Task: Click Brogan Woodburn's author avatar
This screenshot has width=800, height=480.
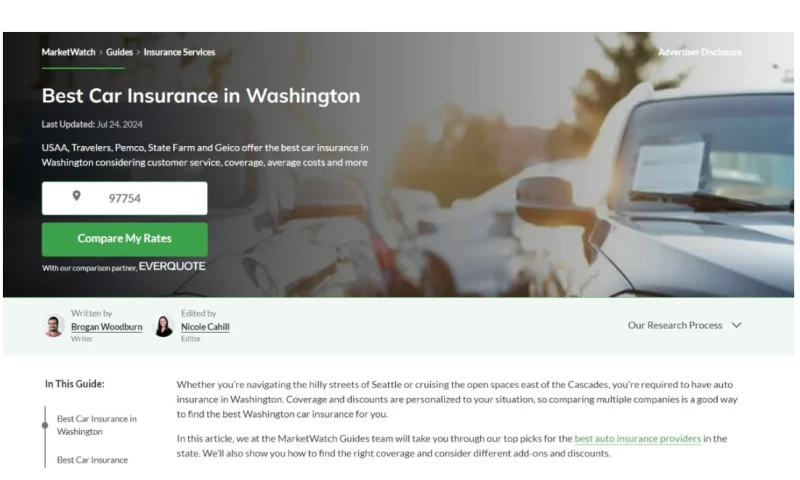Action: click(54, 326)
